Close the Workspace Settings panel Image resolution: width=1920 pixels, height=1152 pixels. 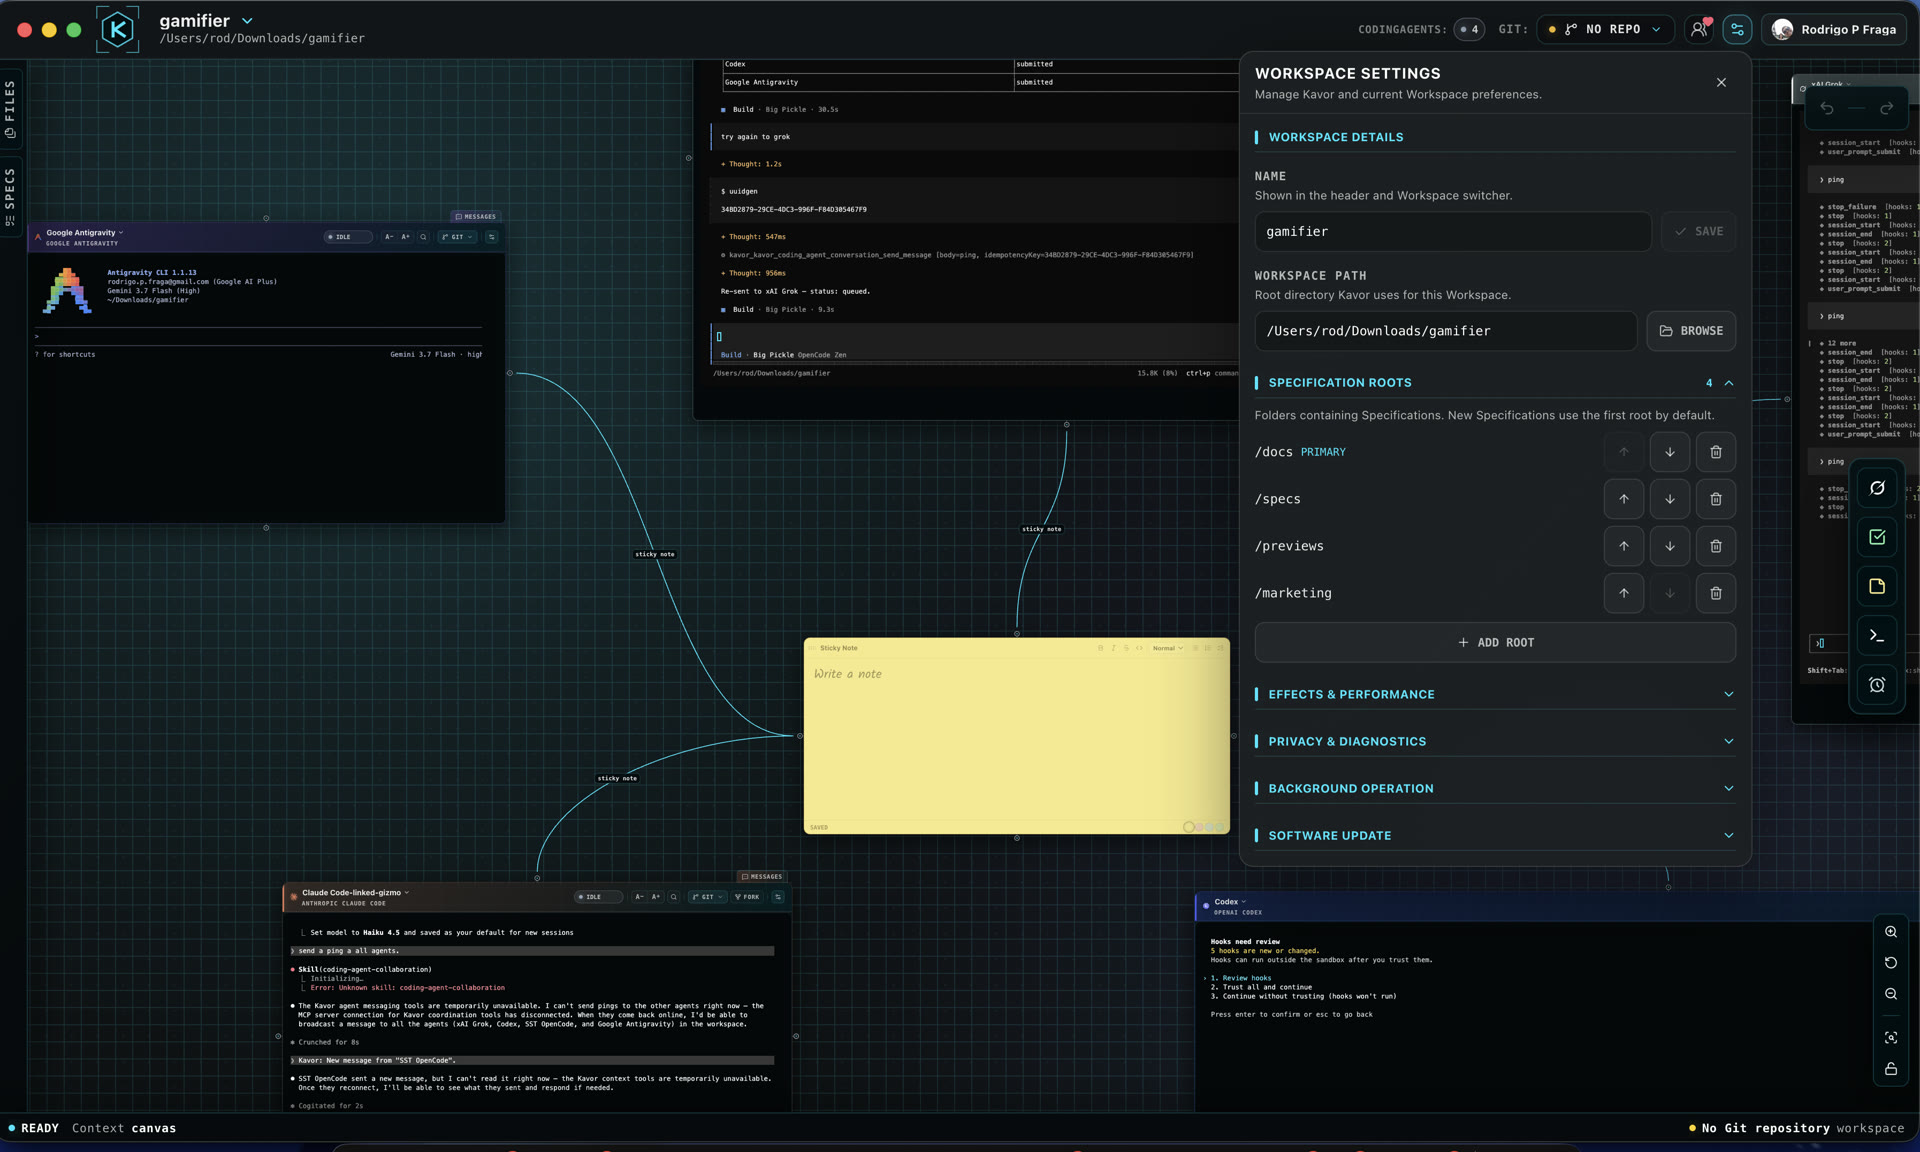(x=1721, y=83)
